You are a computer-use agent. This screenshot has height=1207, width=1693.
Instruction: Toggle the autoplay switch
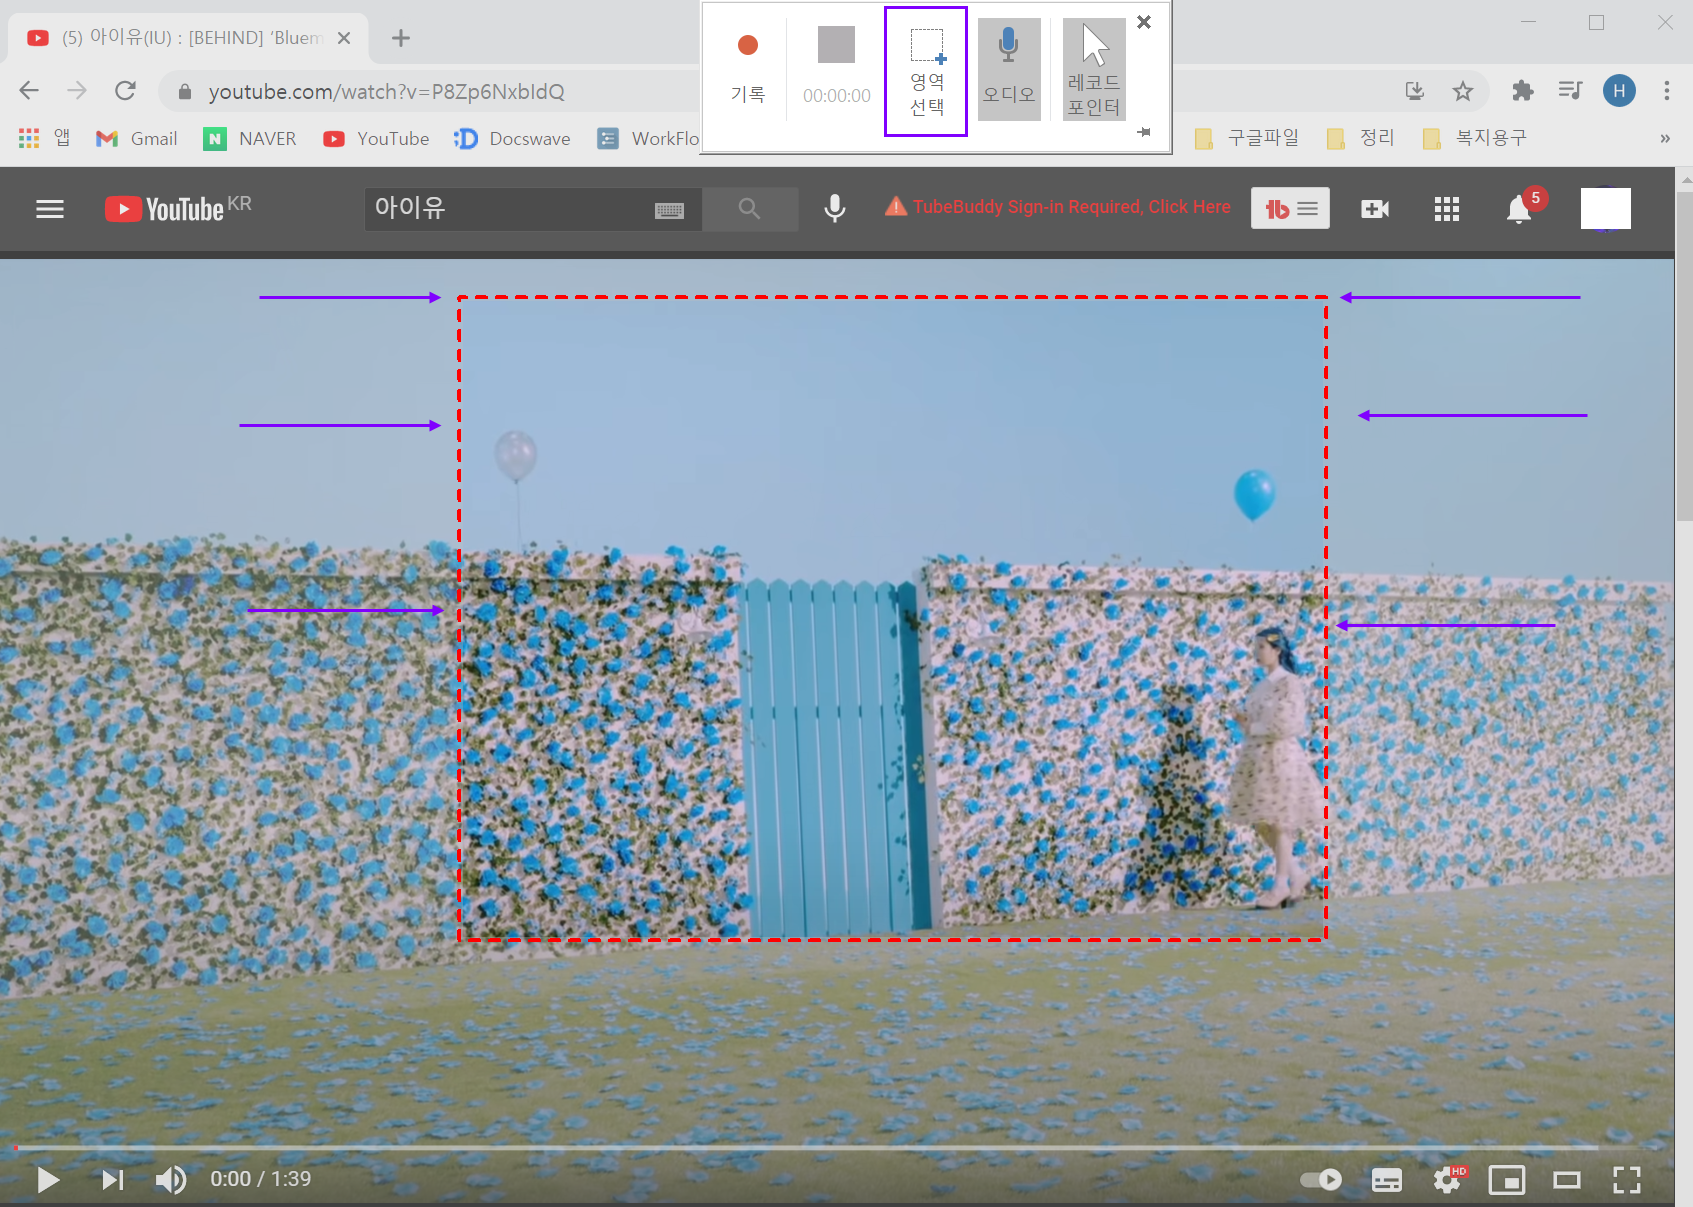coord(1321,1180)
